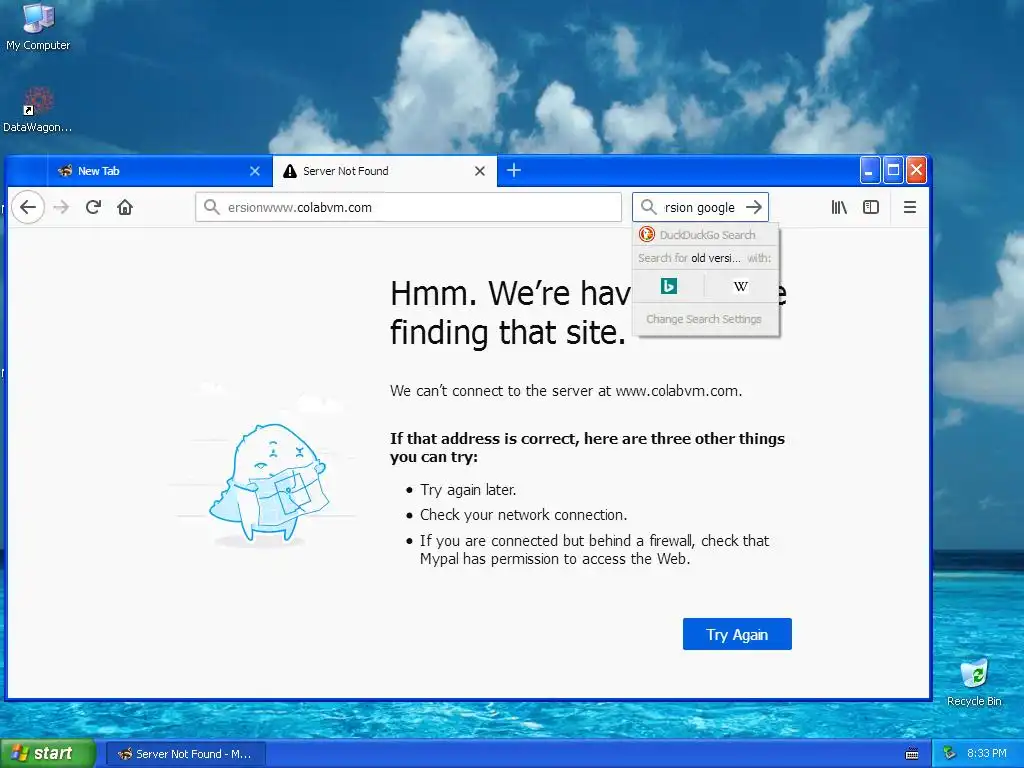
Task: Maximize the Mypal browser window
Action: 893,170
